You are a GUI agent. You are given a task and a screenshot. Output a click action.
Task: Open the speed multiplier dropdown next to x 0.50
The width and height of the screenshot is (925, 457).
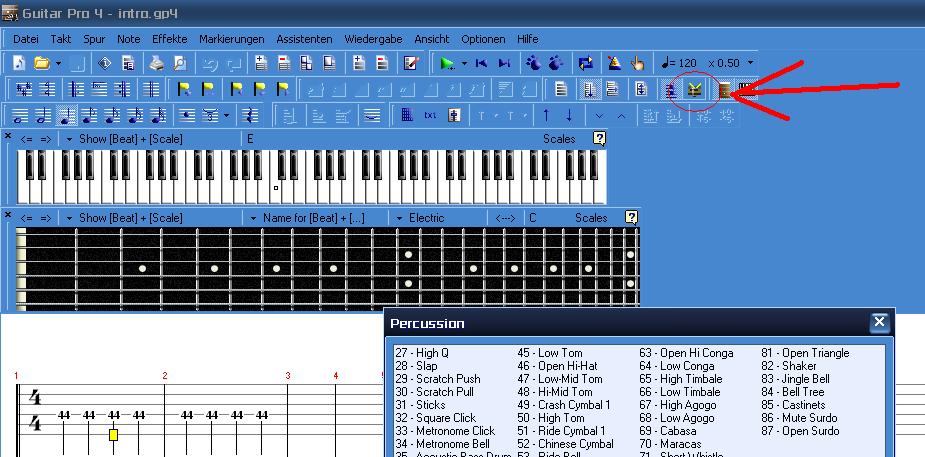coord(750,63)
